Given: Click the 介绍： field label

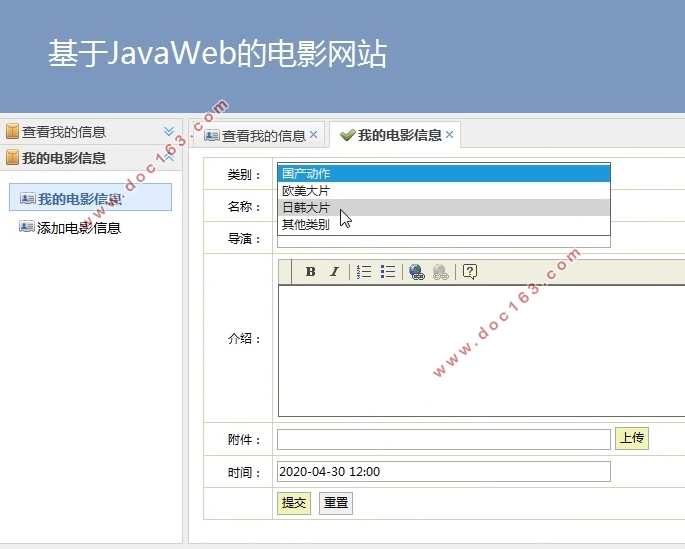Looking at the screenshot, I should pos(244,338).
